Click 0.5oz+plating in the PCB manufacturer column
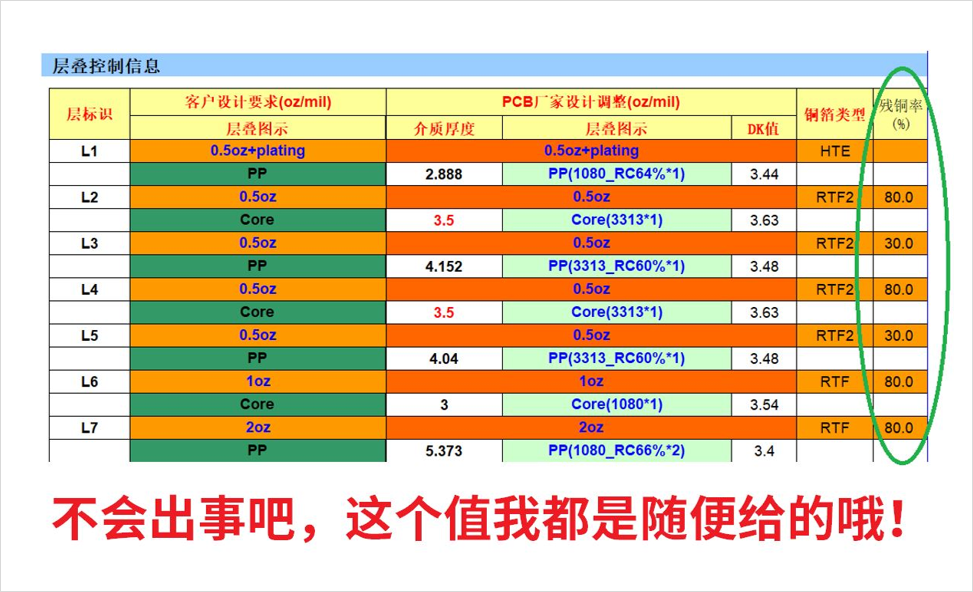Viewport: 973px width, 592px height. click(591, 151)
